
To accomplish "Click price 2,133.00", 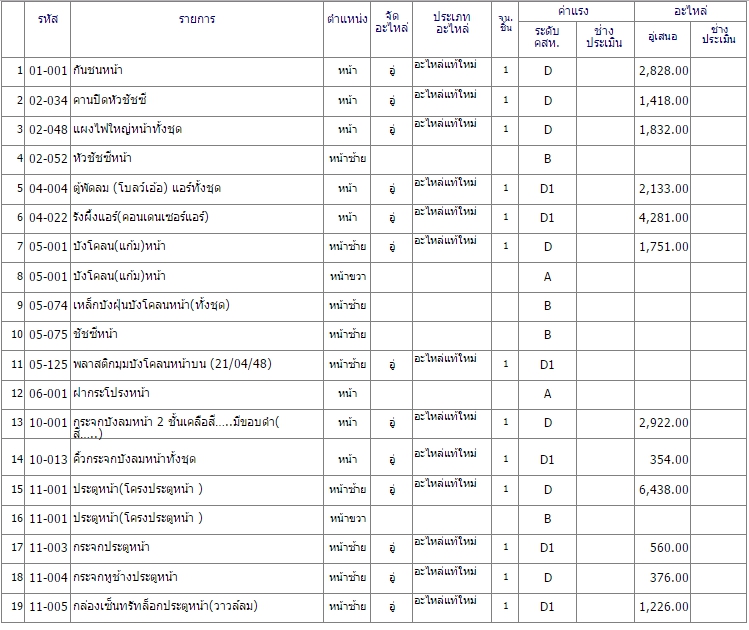I will coord(664,189).
